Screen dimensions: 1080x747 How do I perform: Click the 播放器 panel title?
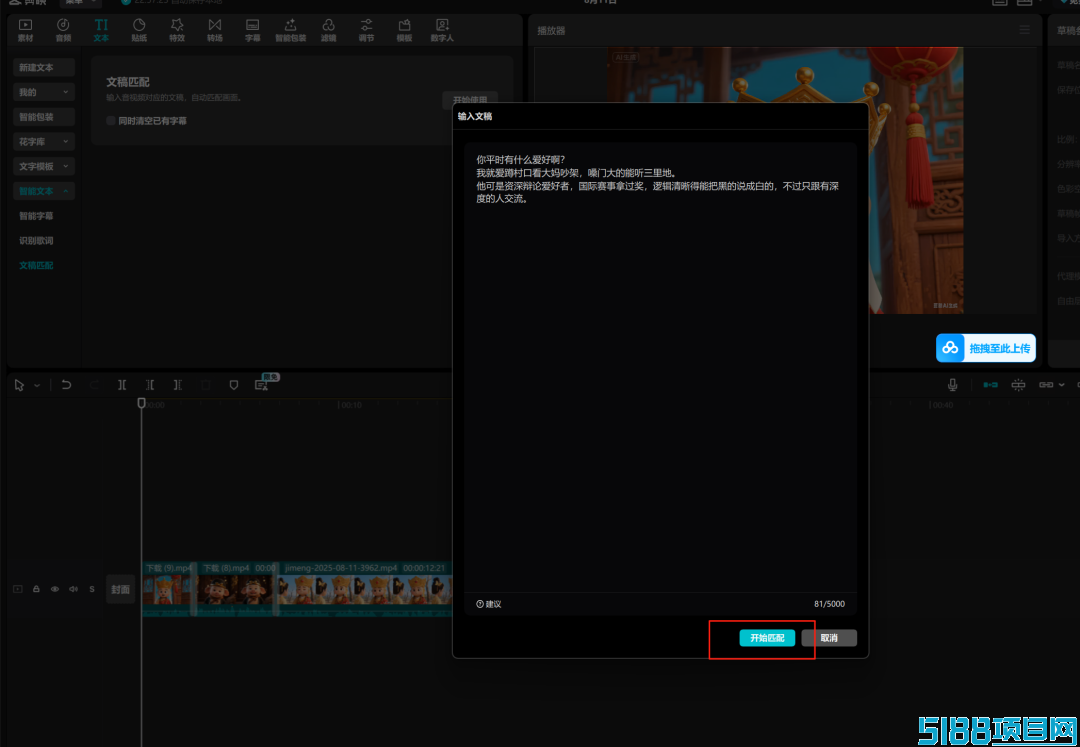coord(552,31)
